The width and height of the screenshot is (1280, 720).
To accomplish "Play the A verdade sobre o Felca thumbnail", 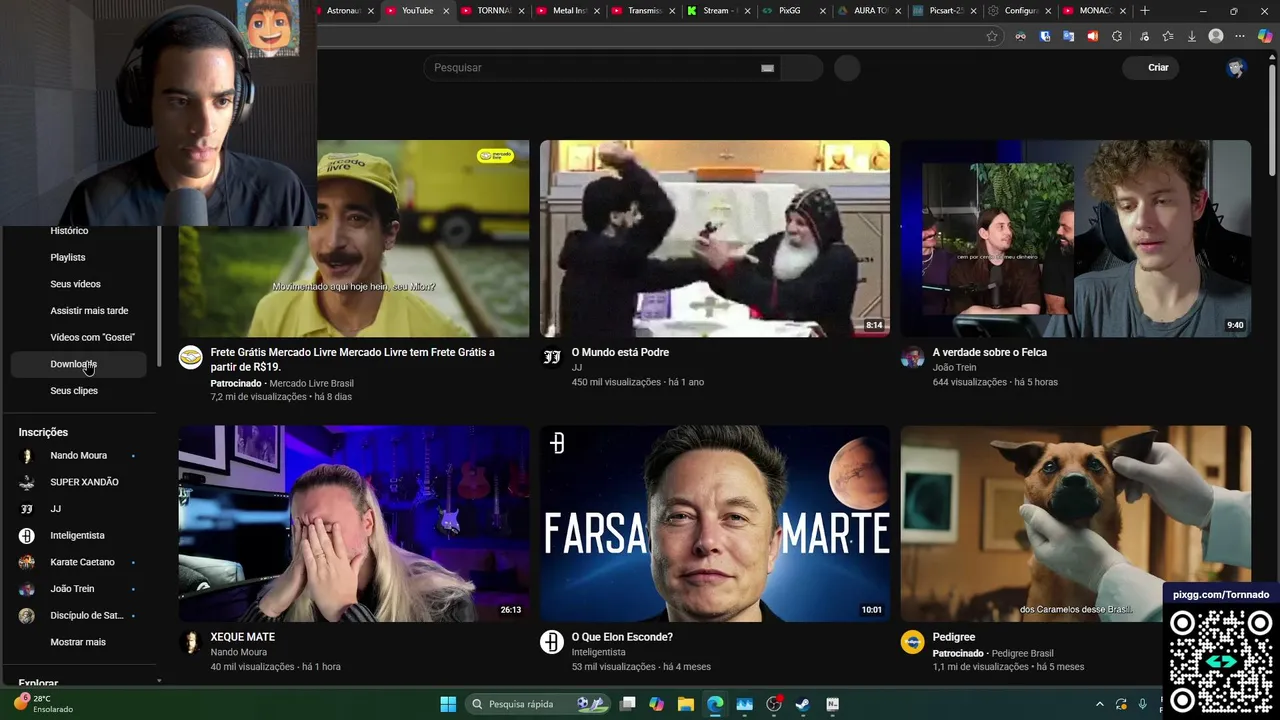I will pyautogui.click(x=1076, y=238).
